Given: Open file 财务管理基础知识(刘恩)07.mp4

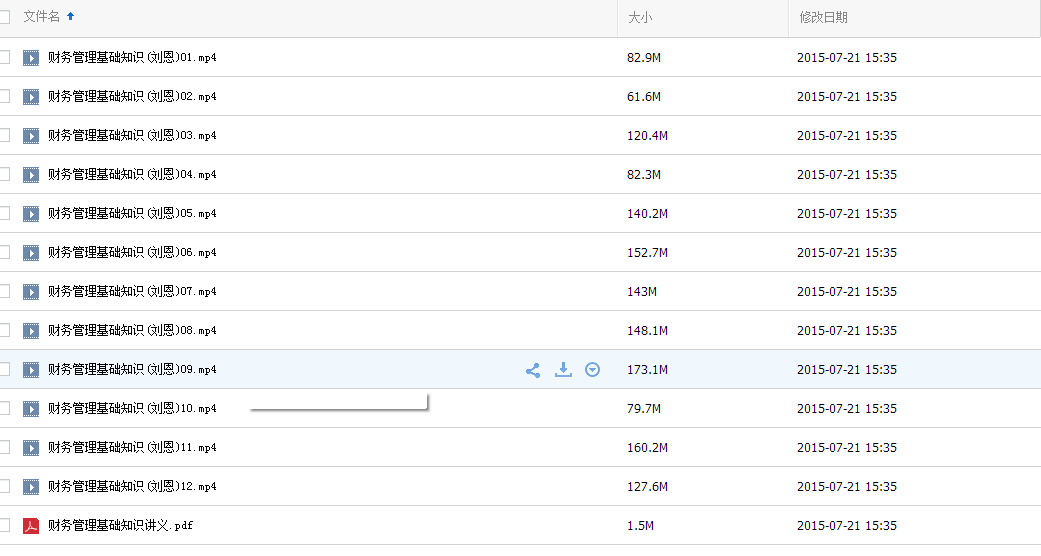Looking at the screenshot, I should pyautogui.click(x=132, y=292).
